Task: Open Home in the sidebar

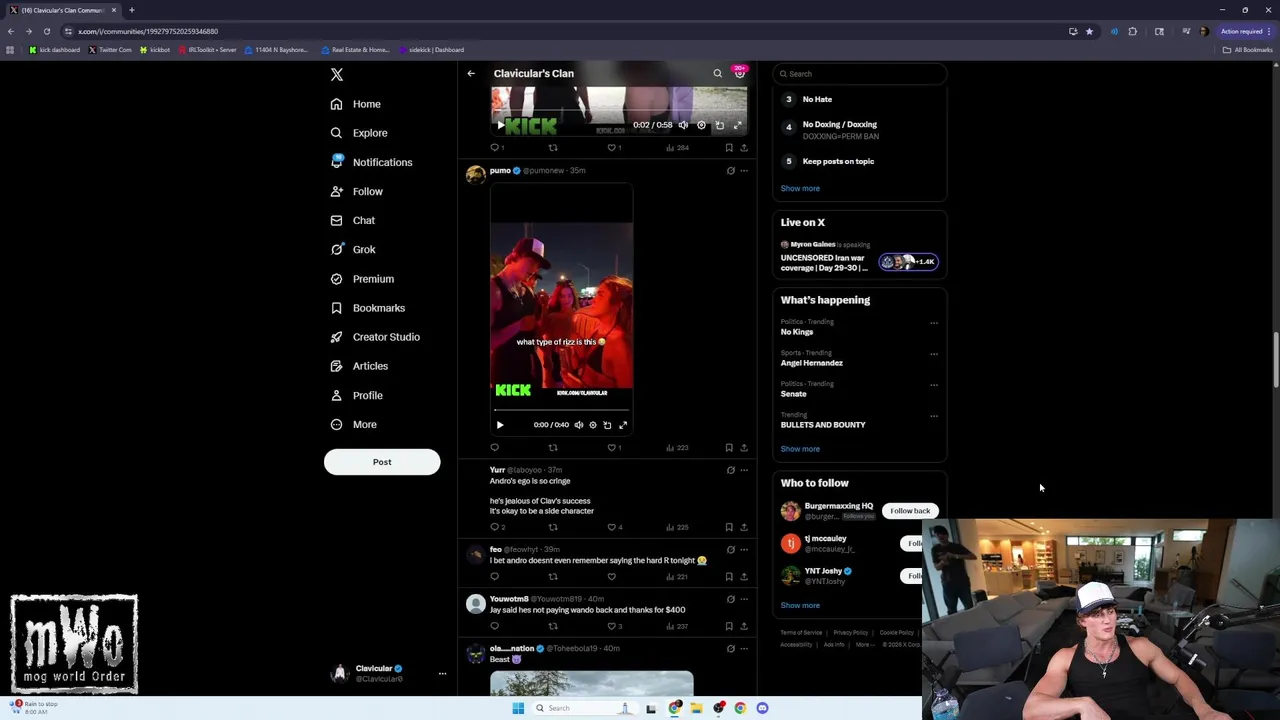Action: coord(355,104)
